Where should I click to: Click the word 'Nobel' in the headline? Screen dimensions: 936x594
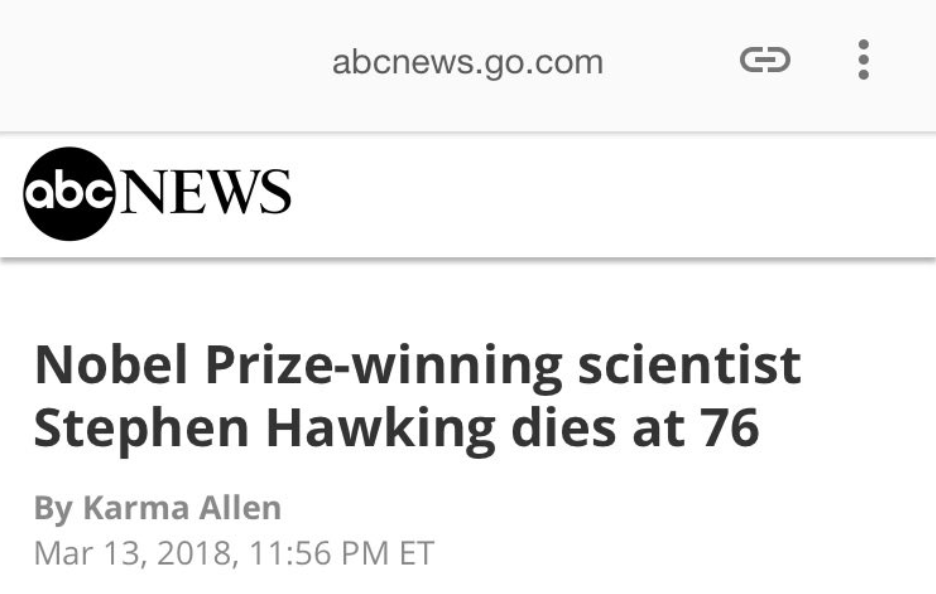coord(113,366)
